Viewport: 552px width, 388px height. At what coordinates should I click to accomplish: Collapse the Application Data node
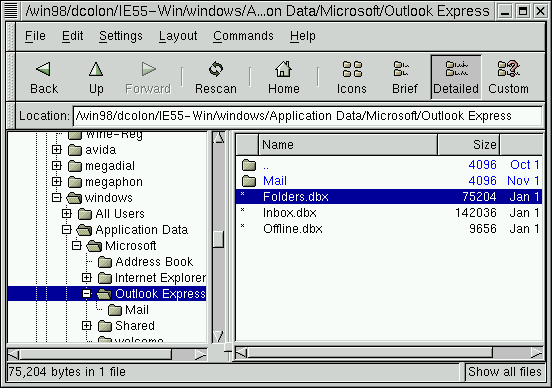coord(66,230)
